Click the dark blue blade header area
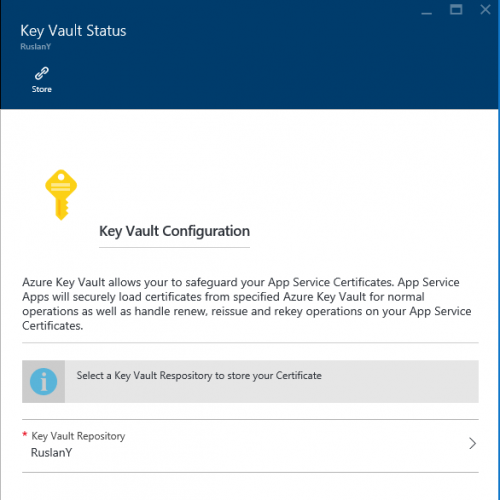The height and width of the screenshot is (500, 500). [x=250, y=54]
